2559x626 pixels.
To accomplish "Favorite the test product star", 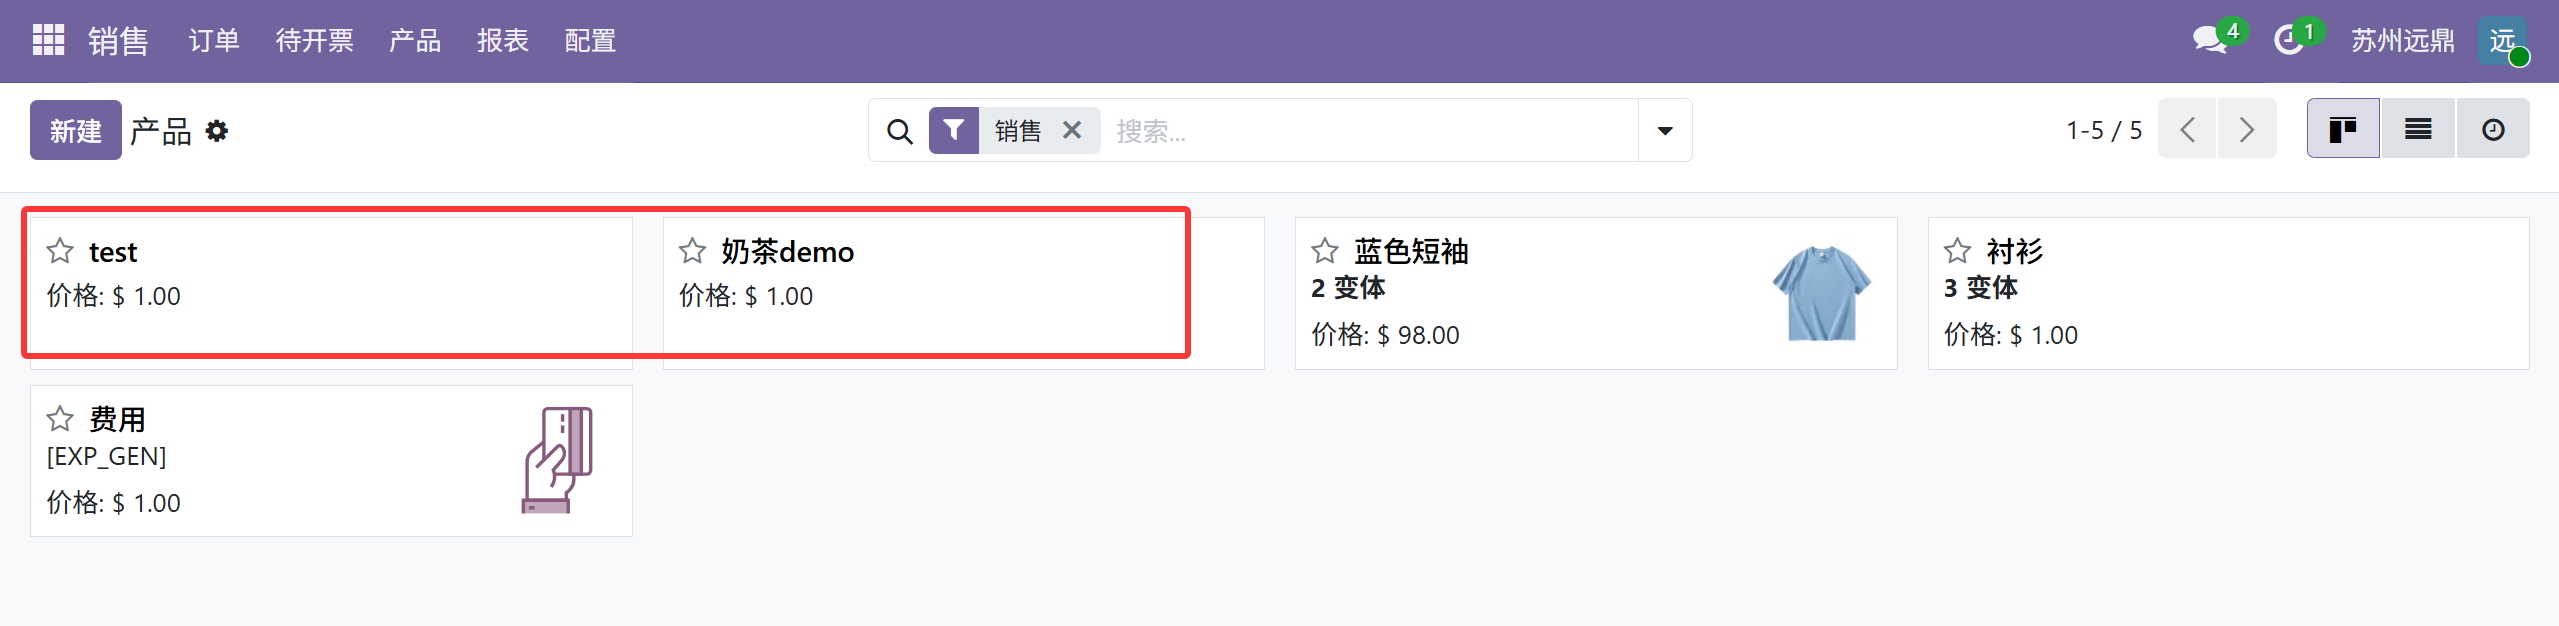I will [x=60, y=251].
